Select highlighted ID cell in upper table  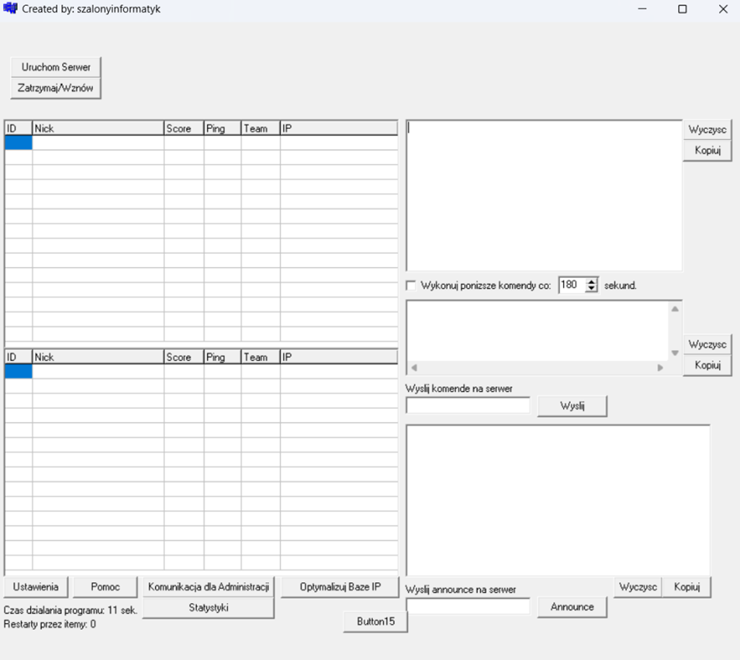click(18, 143)
